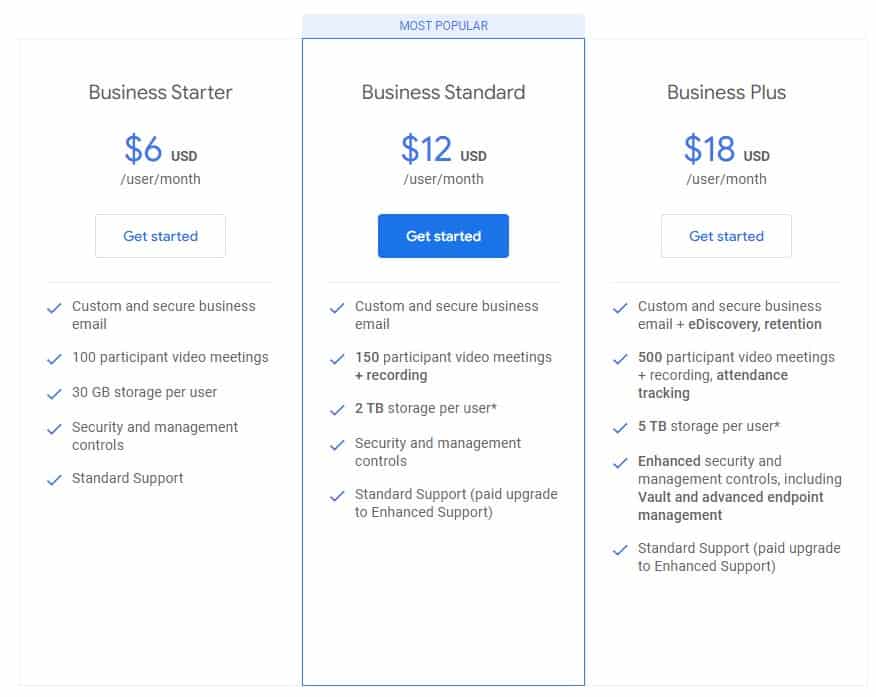Click eDiscovery, retention feature text

[755, 324]
